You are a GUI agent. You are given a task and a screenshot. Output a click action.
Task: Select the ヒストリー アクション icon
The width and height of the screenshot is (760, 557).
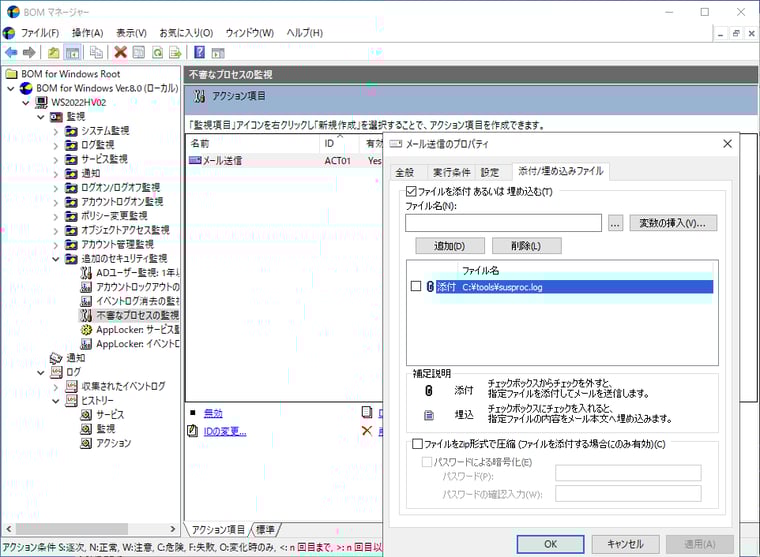pyautogui.click(x=86, y=443)
